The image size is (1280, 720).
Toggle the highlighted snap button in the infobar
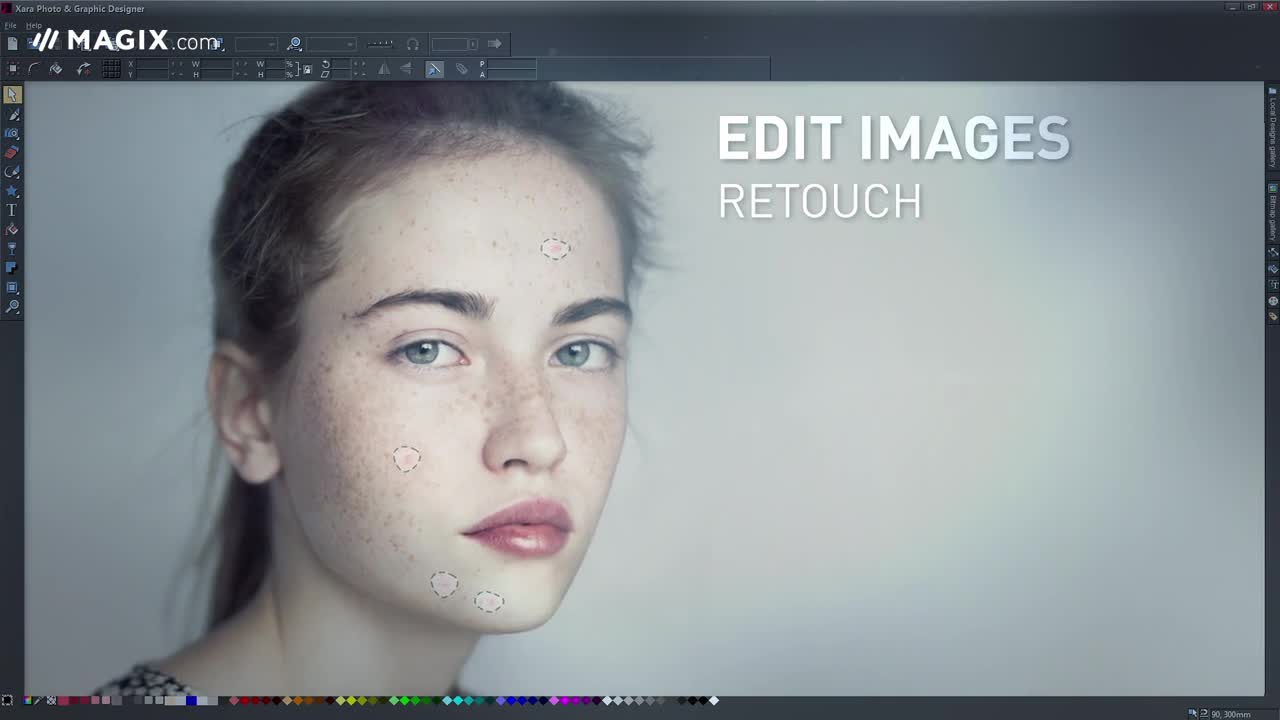[x=434, y=69]
